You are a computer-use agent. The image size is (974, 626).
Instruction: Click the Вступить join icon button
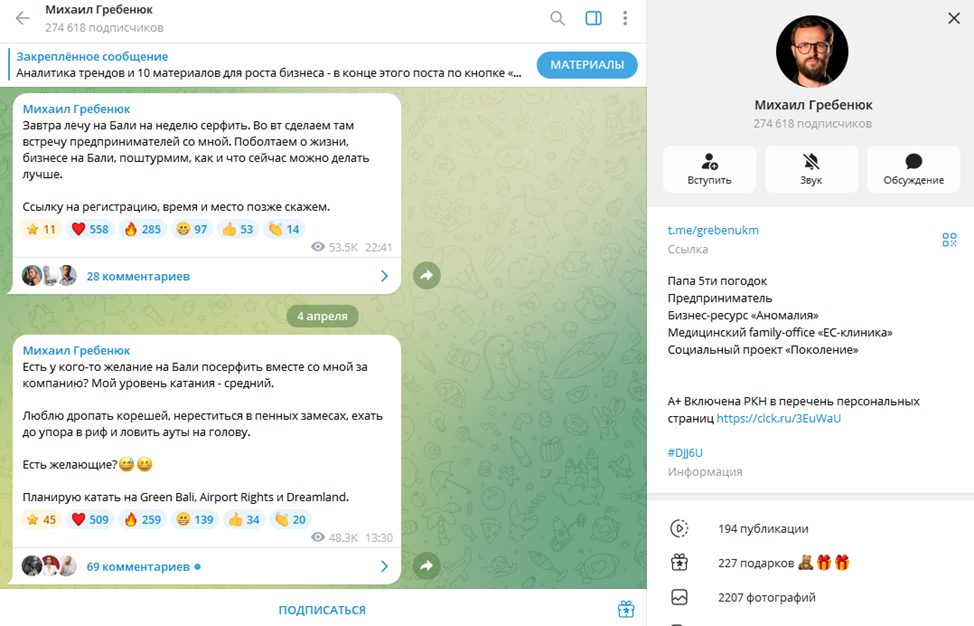point(709,169)
